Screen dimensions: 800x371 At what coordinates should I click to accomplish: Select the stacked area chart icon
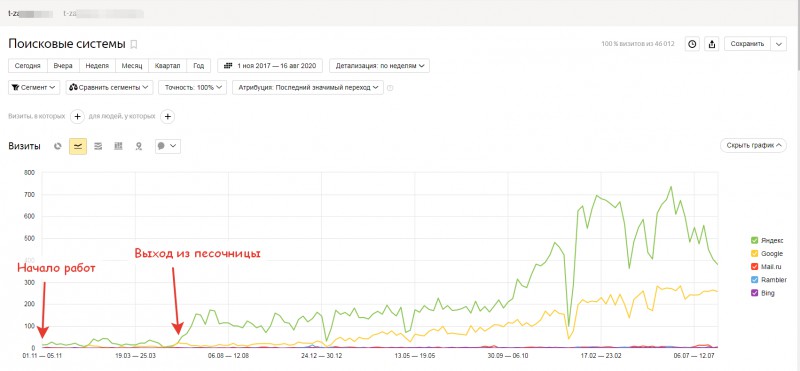[x=98, y=146]
